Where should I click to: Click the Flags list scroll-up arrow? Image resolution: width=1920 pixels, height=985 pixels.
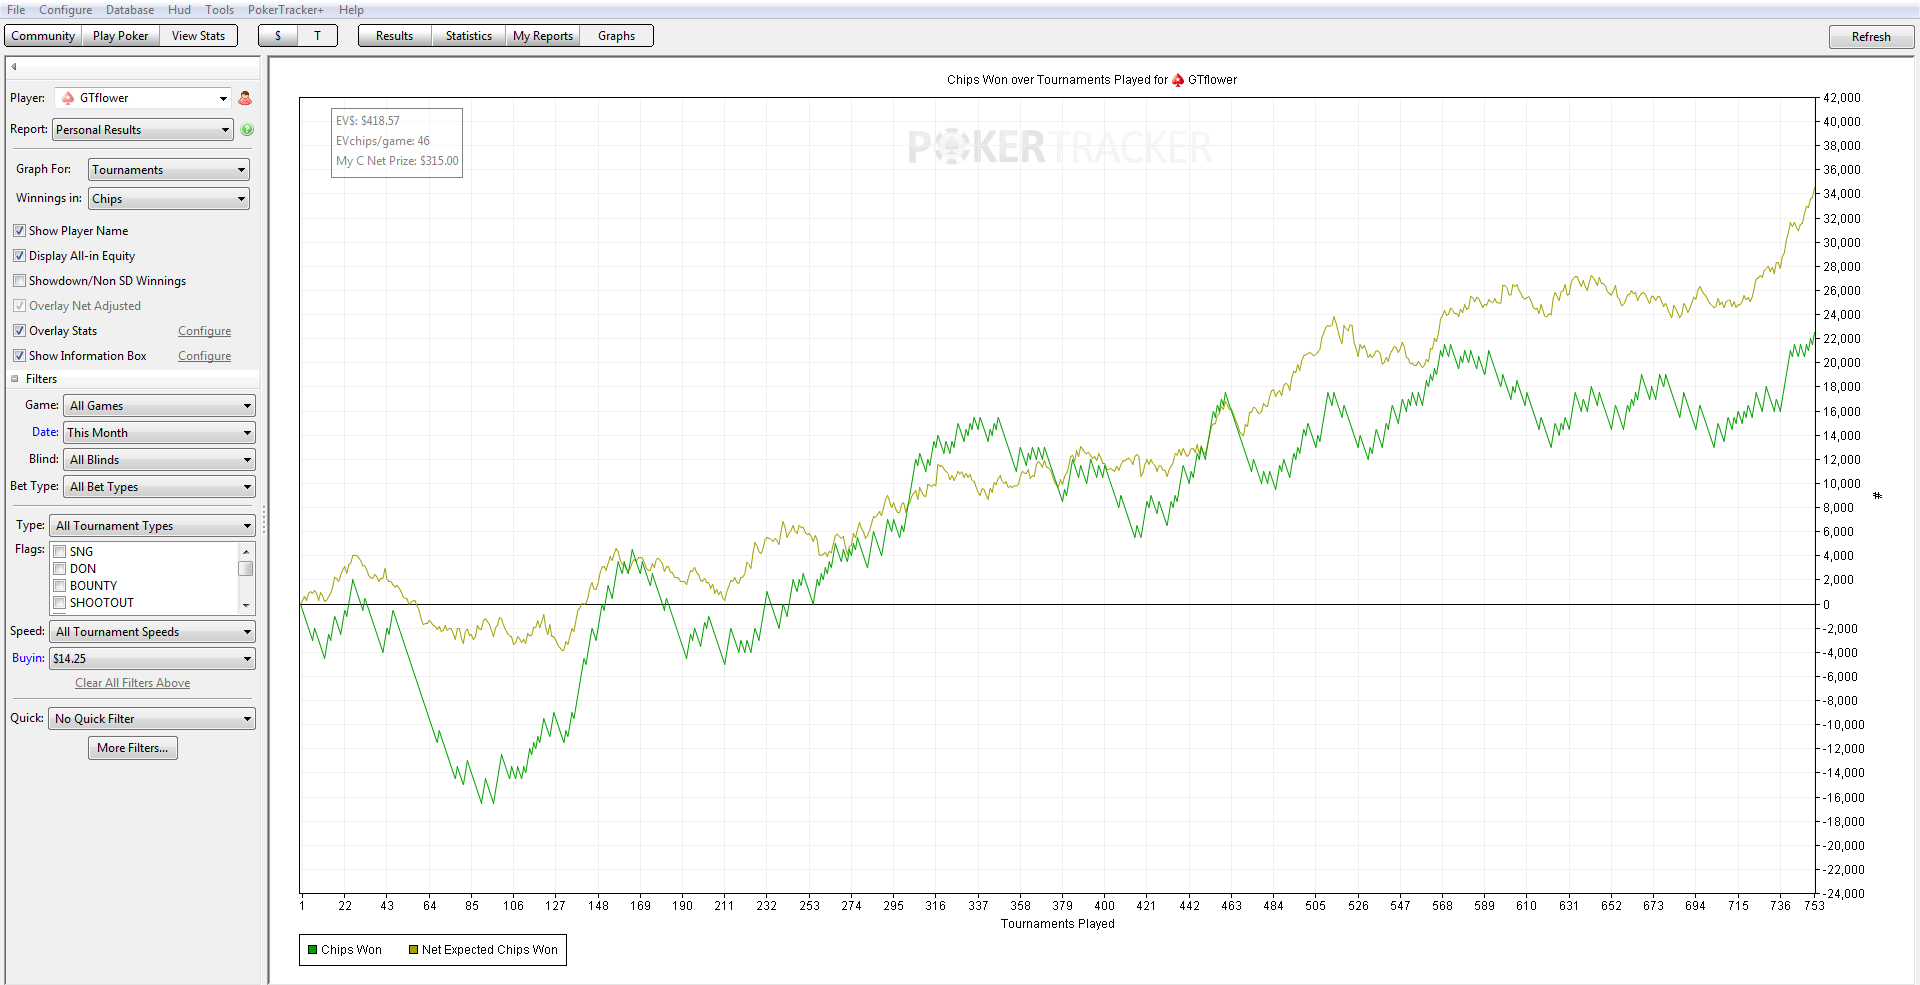coord(246,551)
